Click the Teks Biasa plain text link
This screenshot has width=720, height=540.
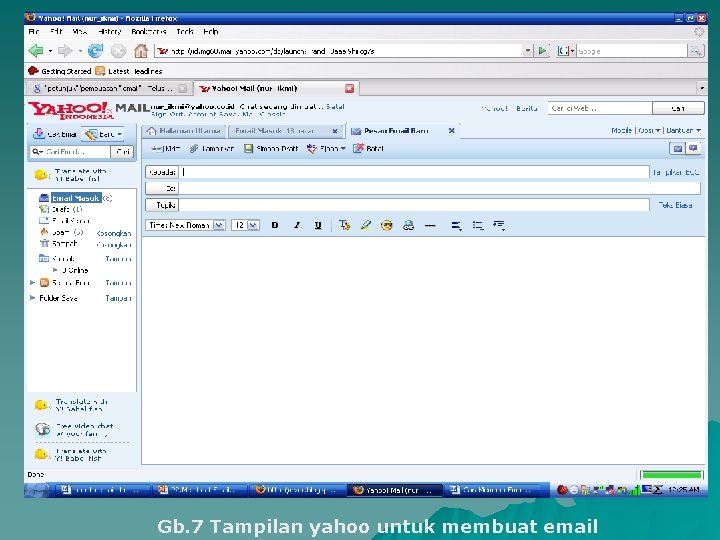[x=675, y=205]
